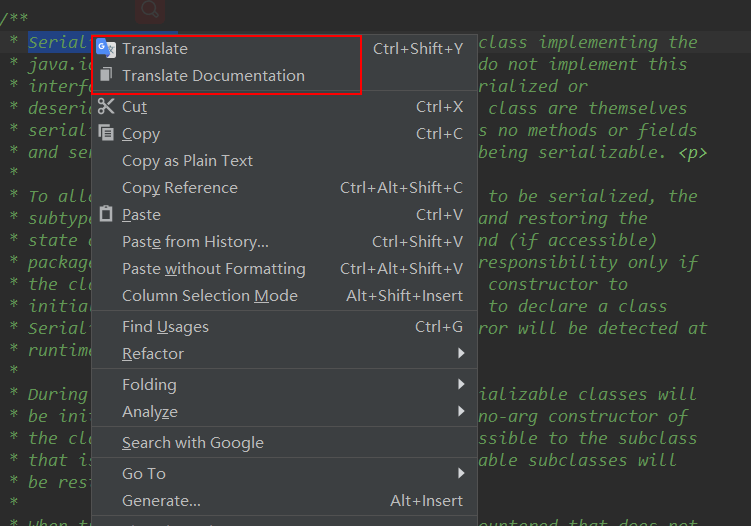Toggle Column Selection Mode
Viewport: 751px width, 526px height.
(x=210, y=295)
